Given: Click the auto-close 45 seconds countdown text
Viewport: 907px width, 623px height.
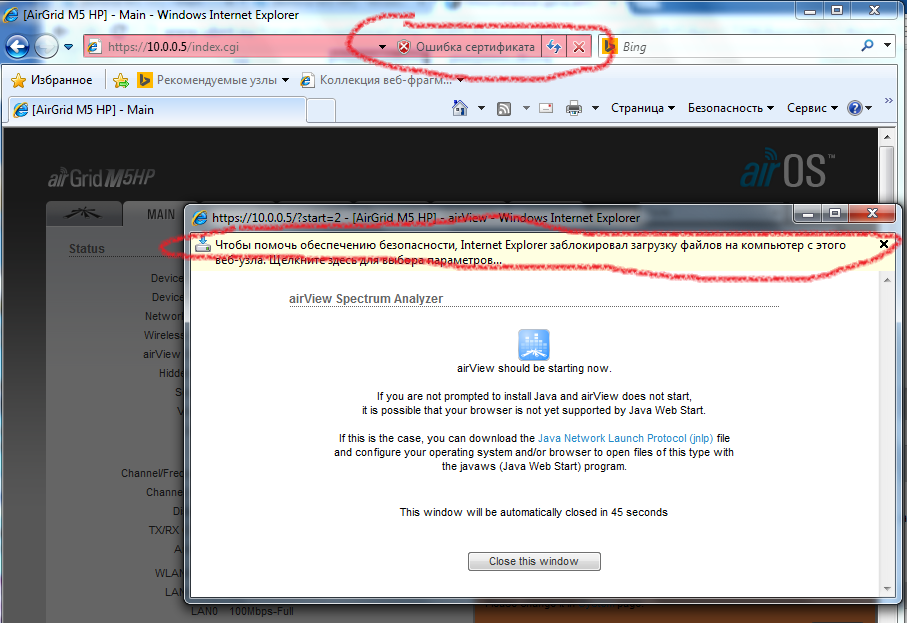Looking at the screenshot, I should pyautogui.click(x=533, y=512).
